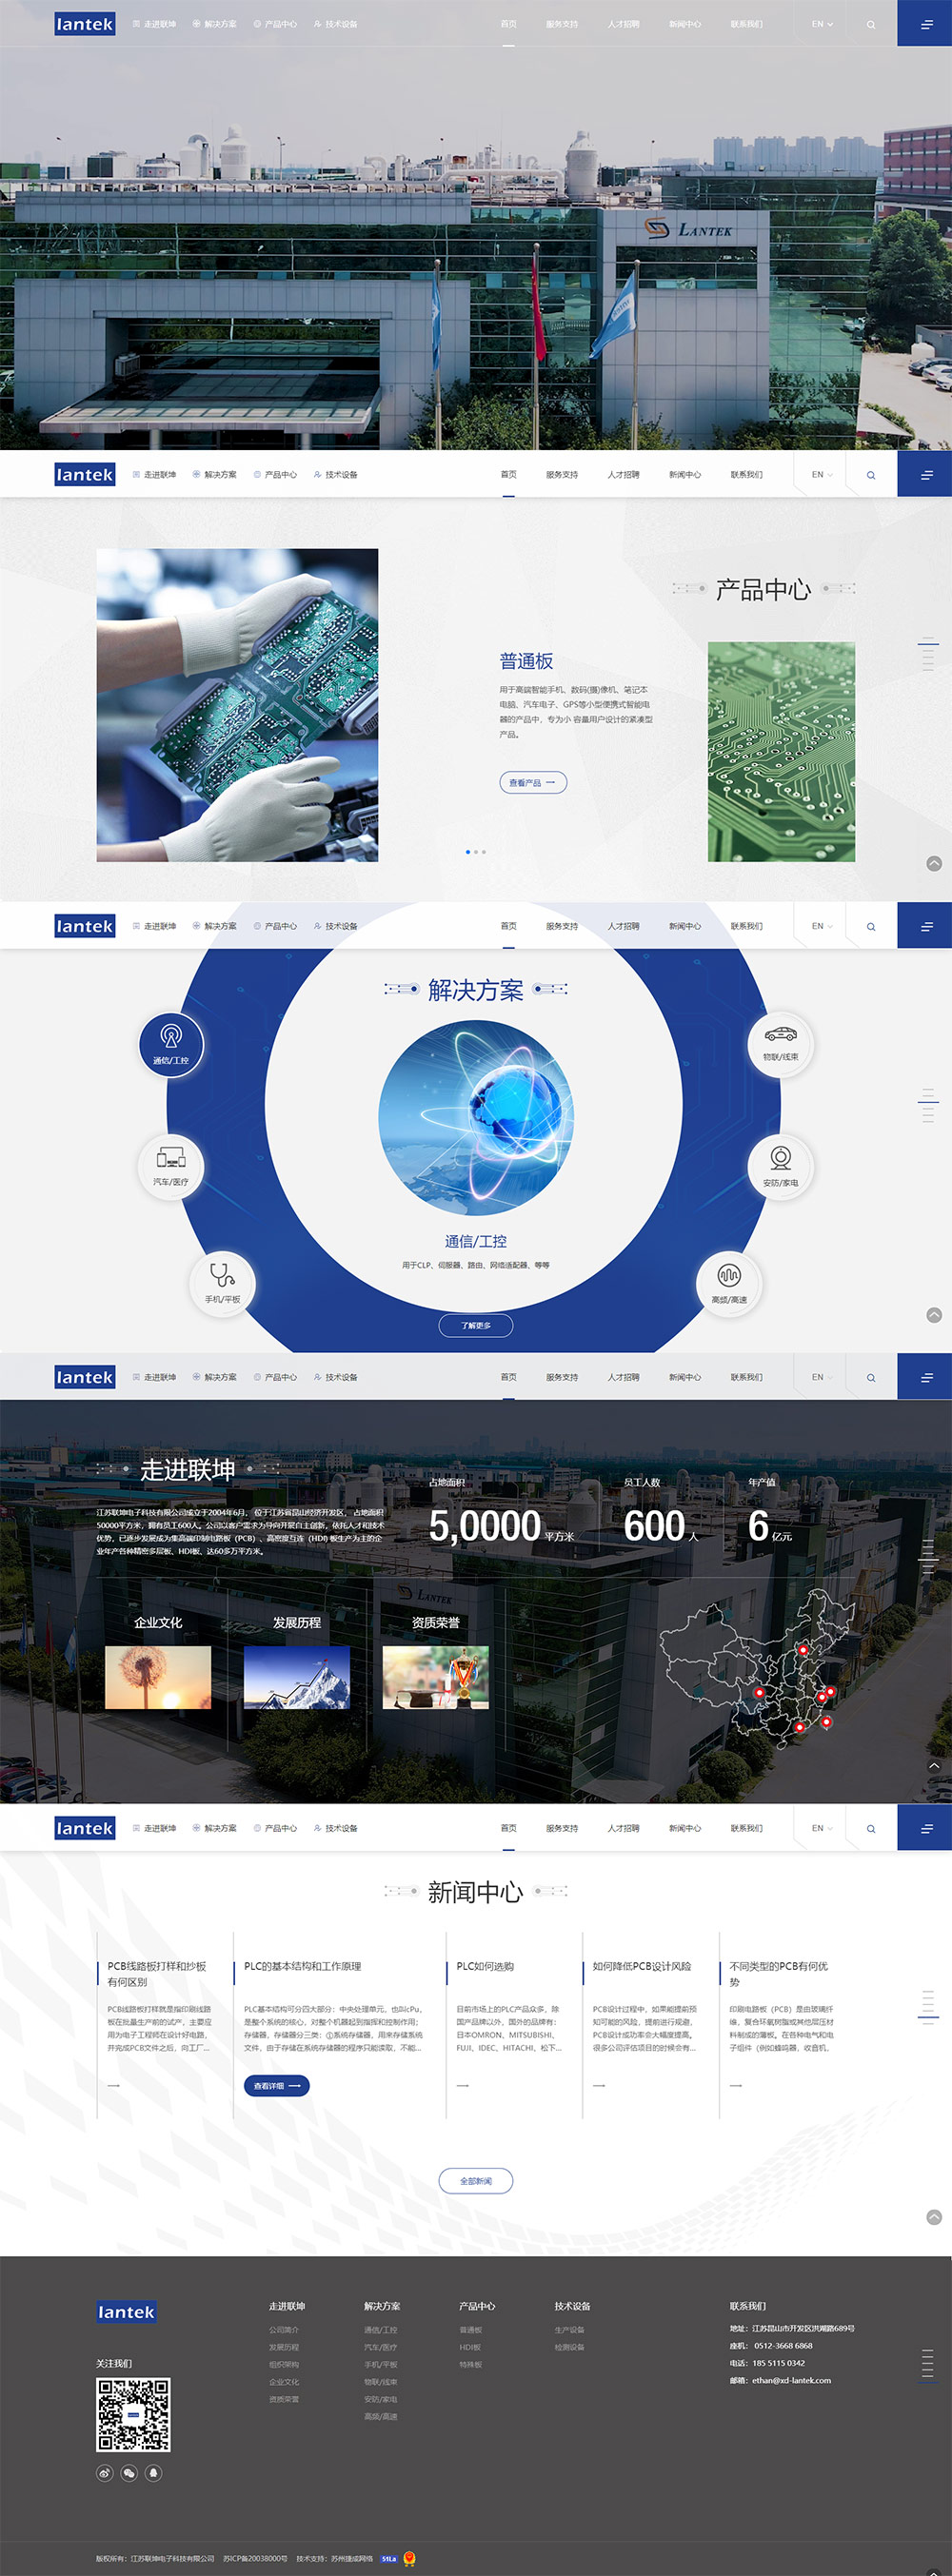This screenshot has width=952, height=2576.
Task: Click the 发展历程 mountain thumbnail
Action: [x=297, y=1677]
